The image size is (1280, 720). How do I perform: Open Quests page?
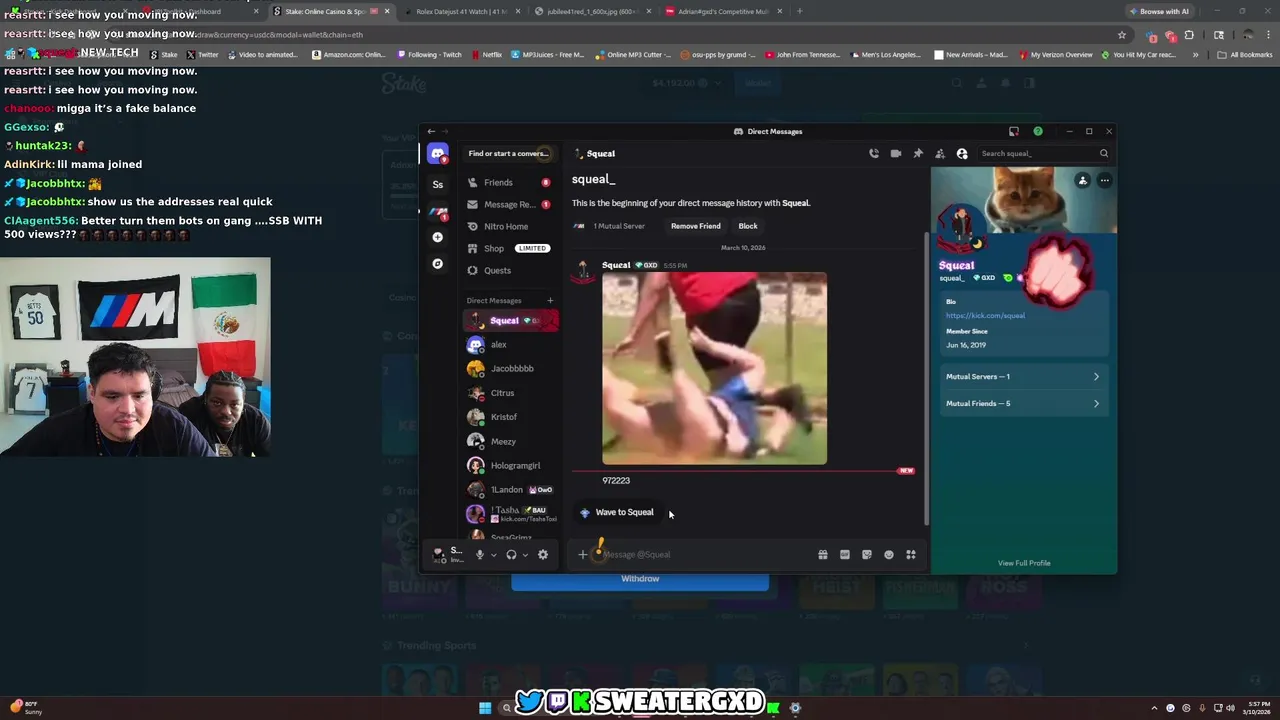(x=510, y=270)
